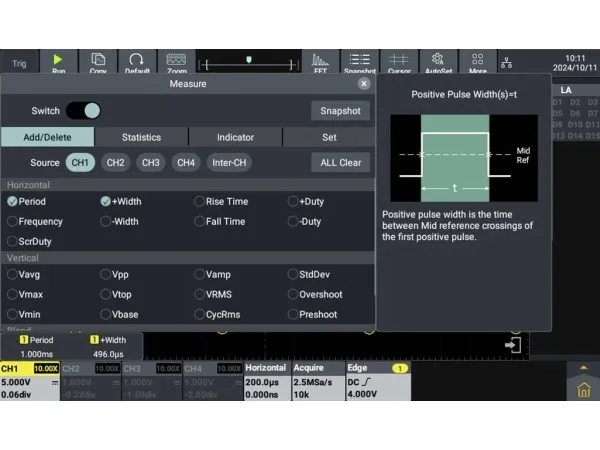This screenshot has width=600, height=450.
Task: Tap the Default reset icon
Action: [137, 63]
